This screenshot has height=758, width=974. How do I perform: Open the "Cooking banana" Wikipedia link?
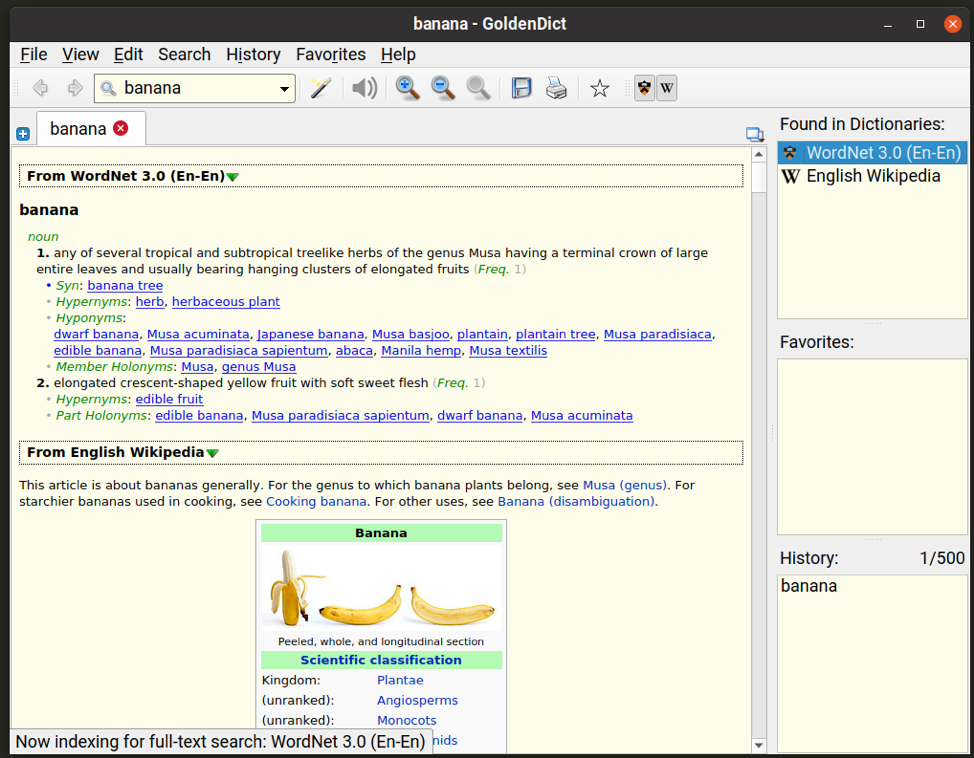[x=316, y=501]
